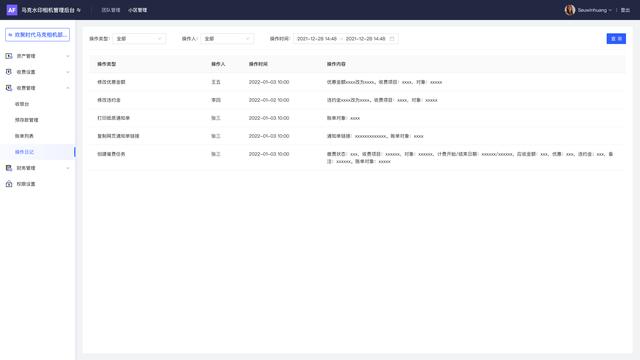Click the user avatar picture
Viewport: 640px width, 360px height.
[570, 10]
